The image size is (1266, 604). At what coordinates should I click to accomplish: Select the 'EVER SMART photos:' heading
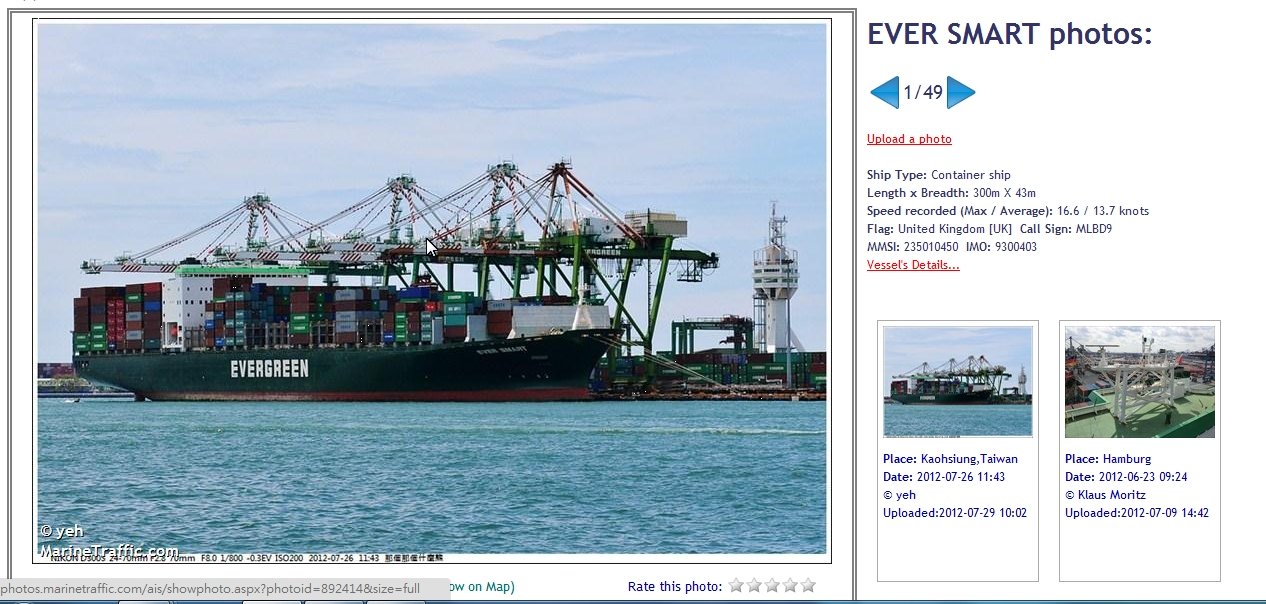coord(1010,34)
